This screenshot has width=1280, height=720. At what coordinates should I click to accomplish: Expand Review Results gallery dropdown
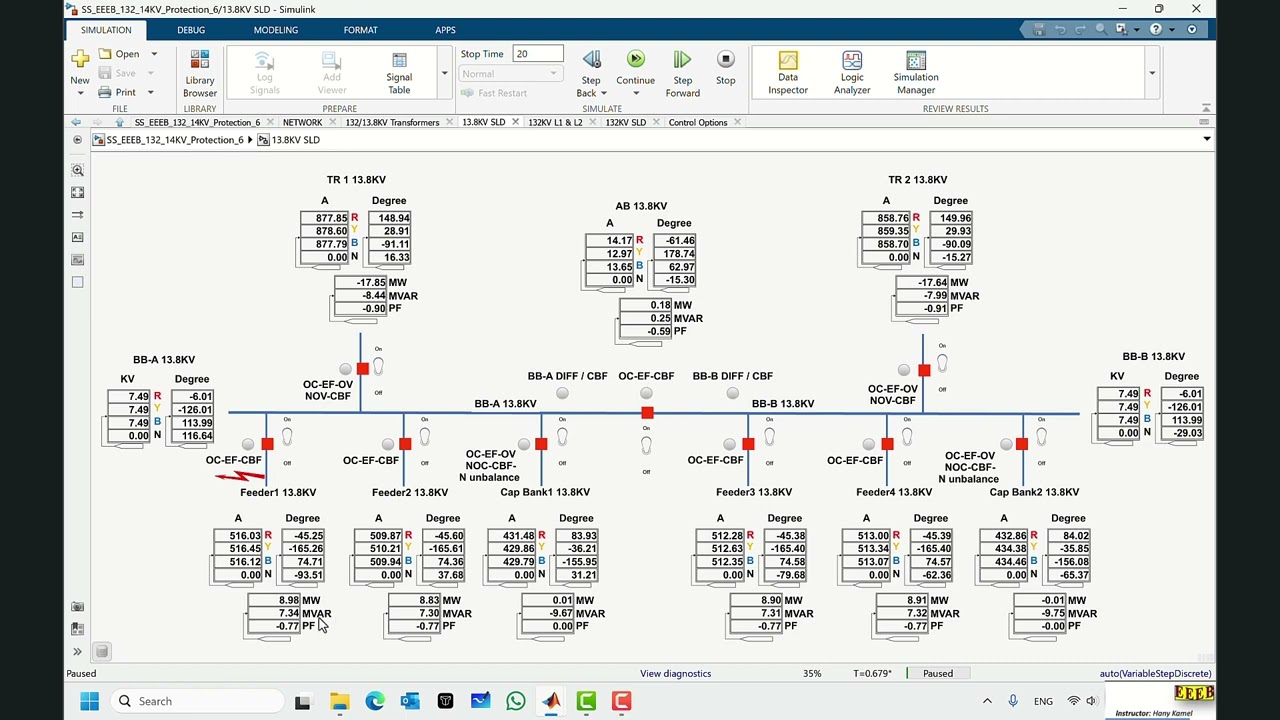click(x=1151, y=73)
